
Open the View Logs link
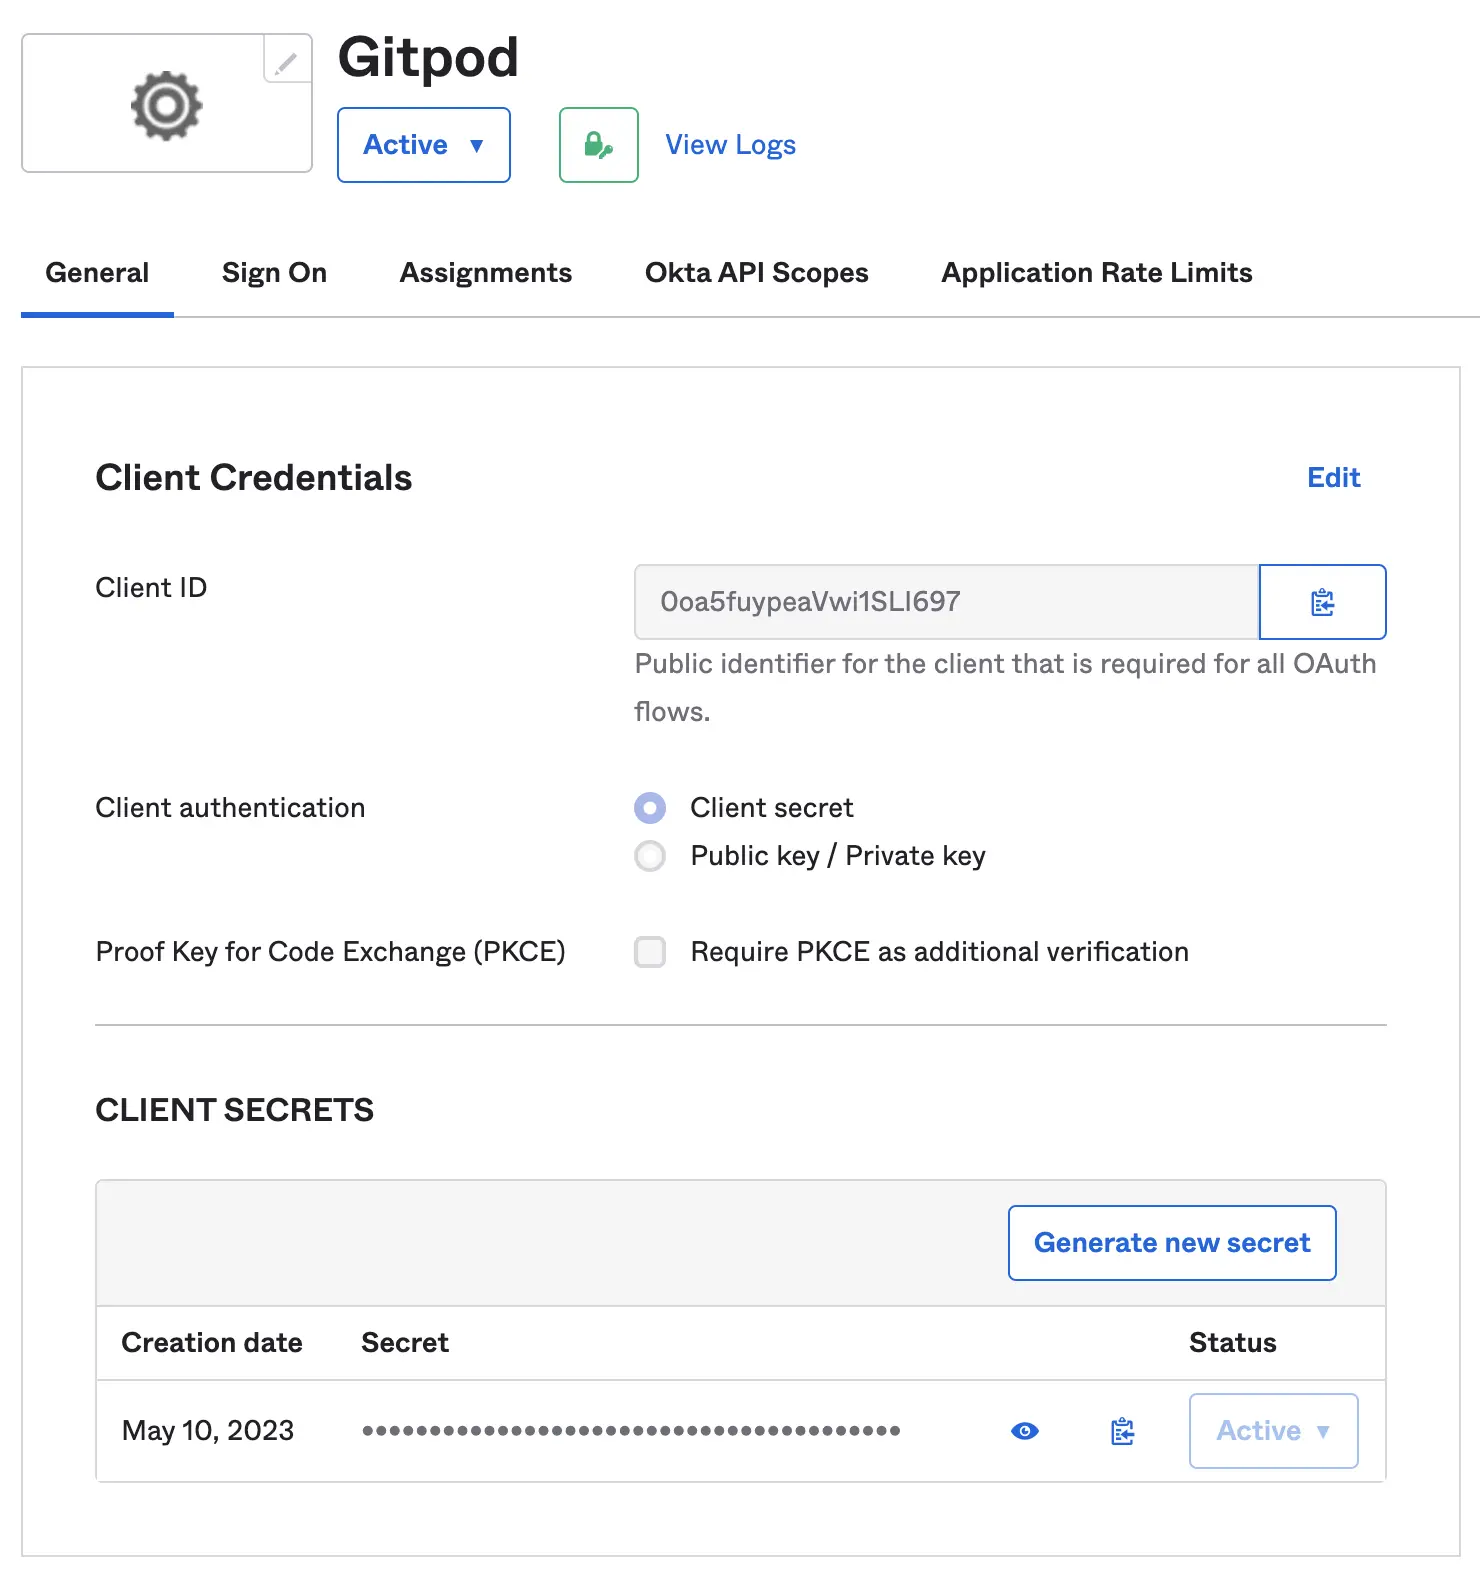coord(731,145)
